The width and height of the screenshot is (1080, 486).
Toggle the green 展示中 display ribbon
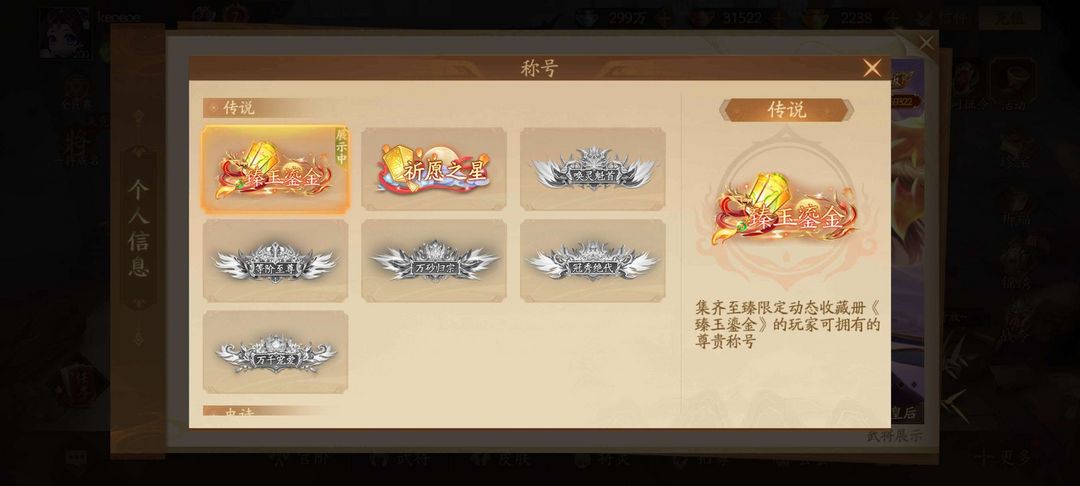tap(341, 147)
